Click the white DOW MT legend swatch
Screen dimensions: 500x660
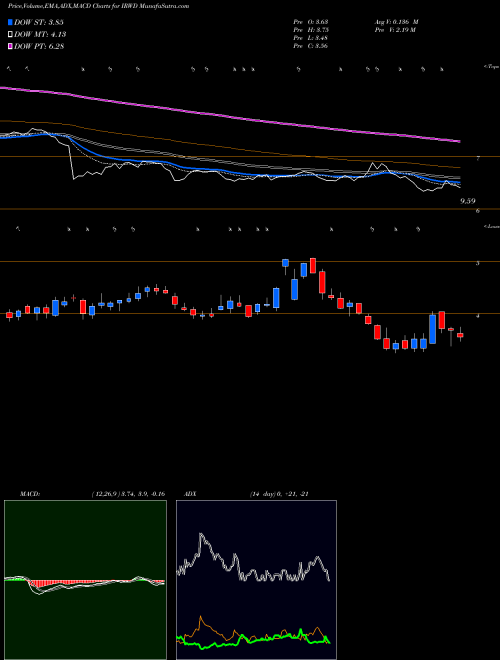tap(10, 35)
